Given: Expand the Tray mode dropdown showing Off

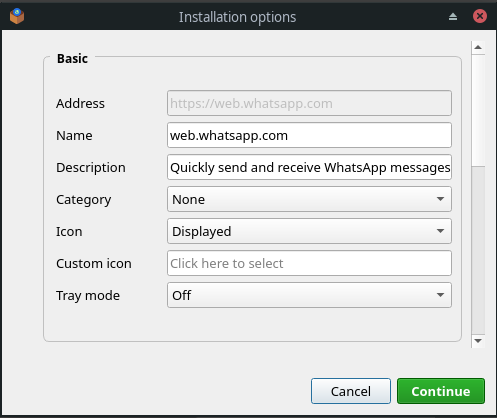Looking at the screenshot, I should click(x=309, y=295).
